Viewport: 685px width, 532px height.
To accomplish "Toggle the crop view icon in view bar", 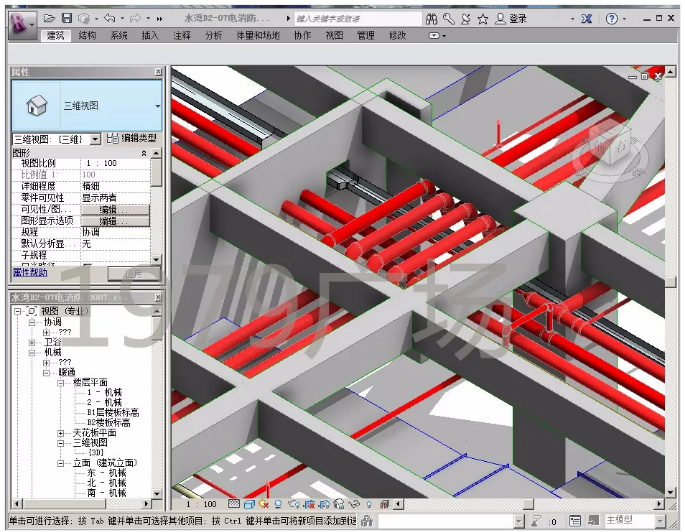I will 309,504.
